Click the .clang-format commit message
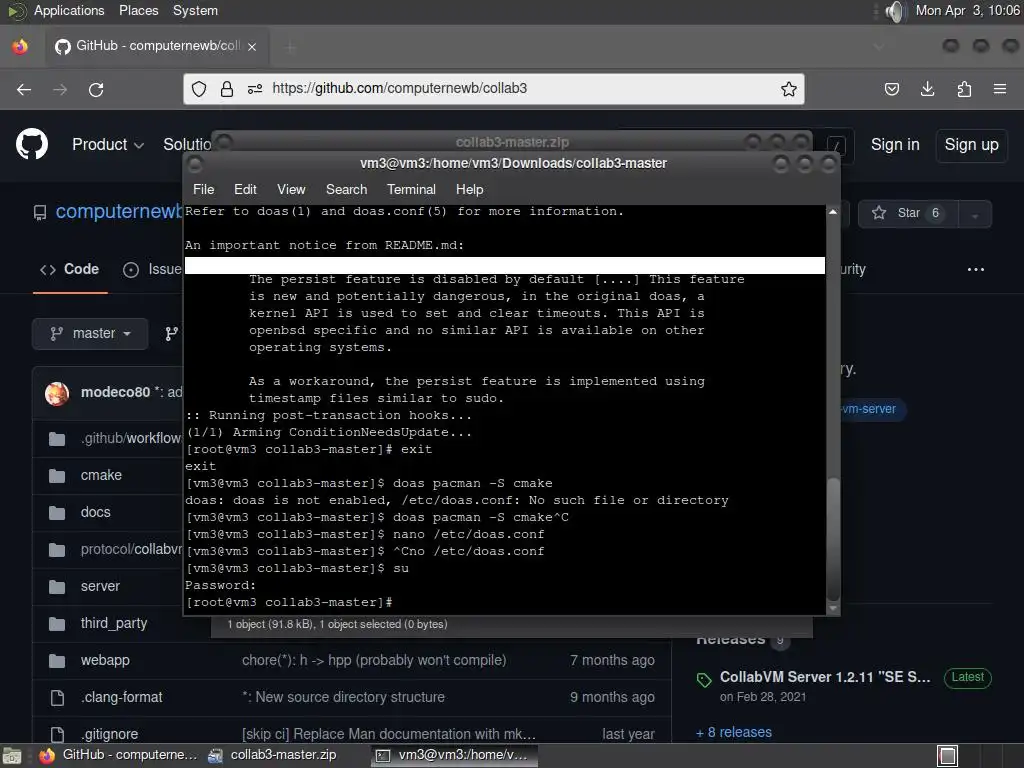 [x=343, y=697]
